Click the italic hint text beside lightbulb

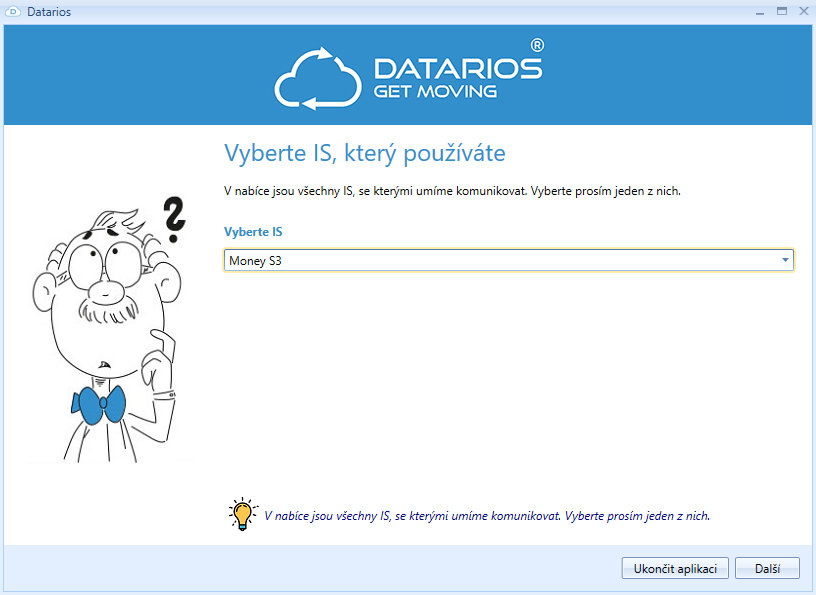[x=486, y=516]
